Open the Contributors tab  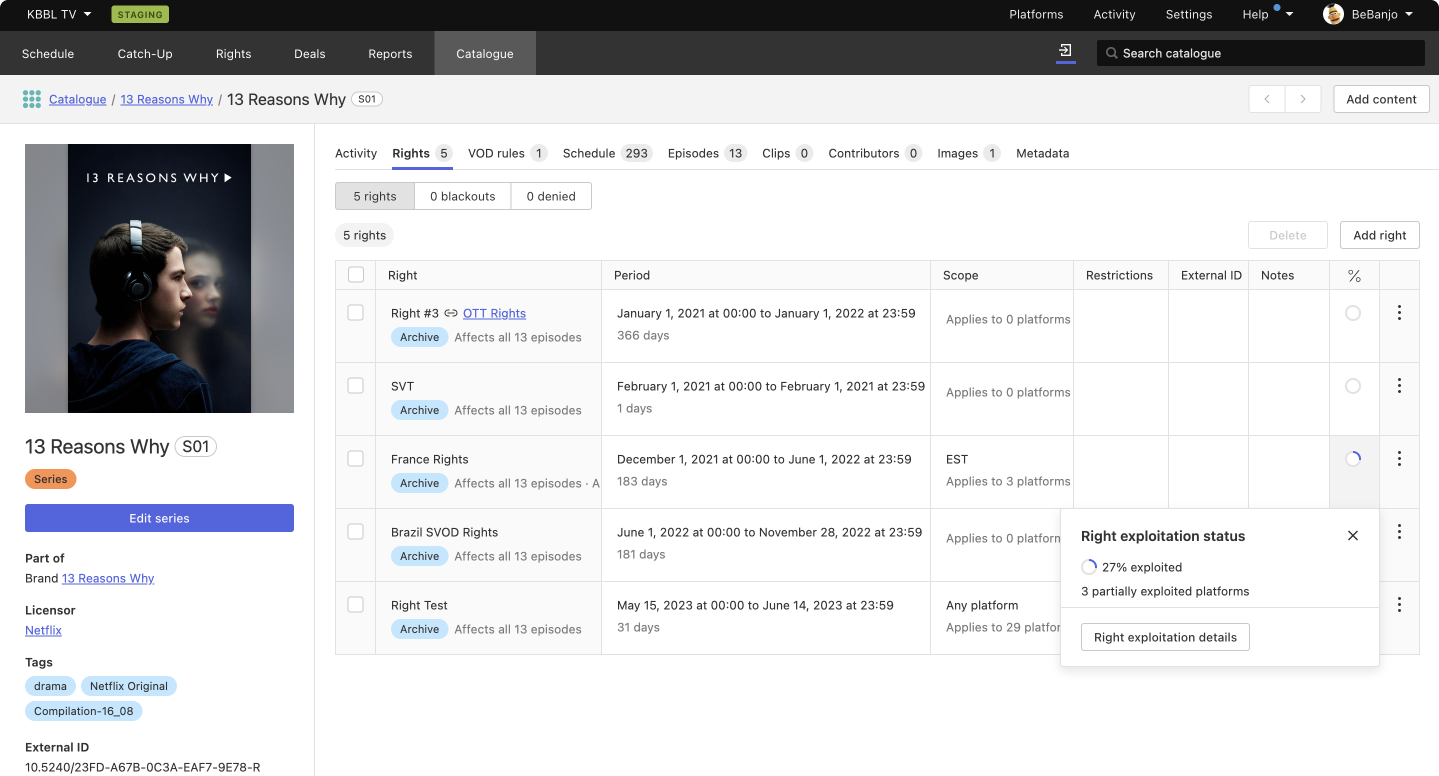click(875, 153)
